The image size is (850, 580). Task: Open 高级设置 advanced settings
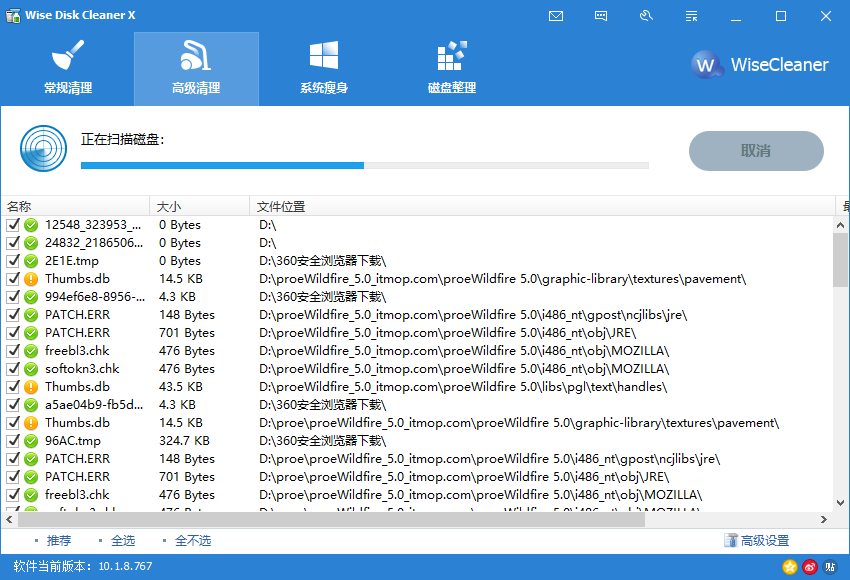coord(757,540)
